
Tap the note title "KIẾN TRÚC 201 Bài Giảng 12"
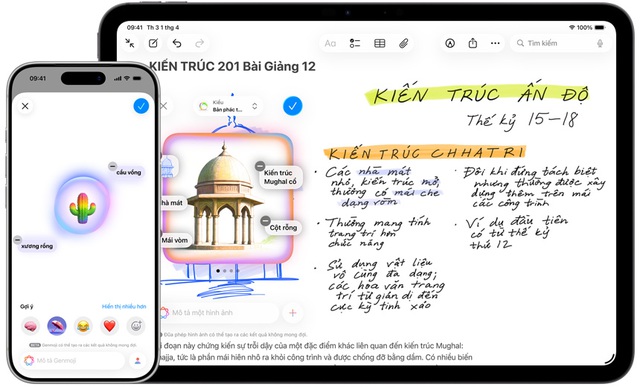[232, 66]
